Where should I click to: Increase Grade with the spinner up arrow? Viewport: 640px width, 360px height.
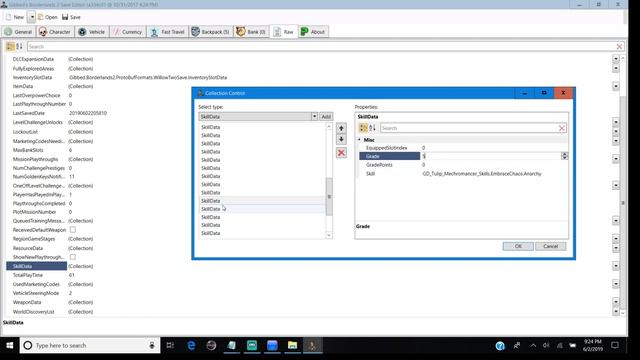564,154
